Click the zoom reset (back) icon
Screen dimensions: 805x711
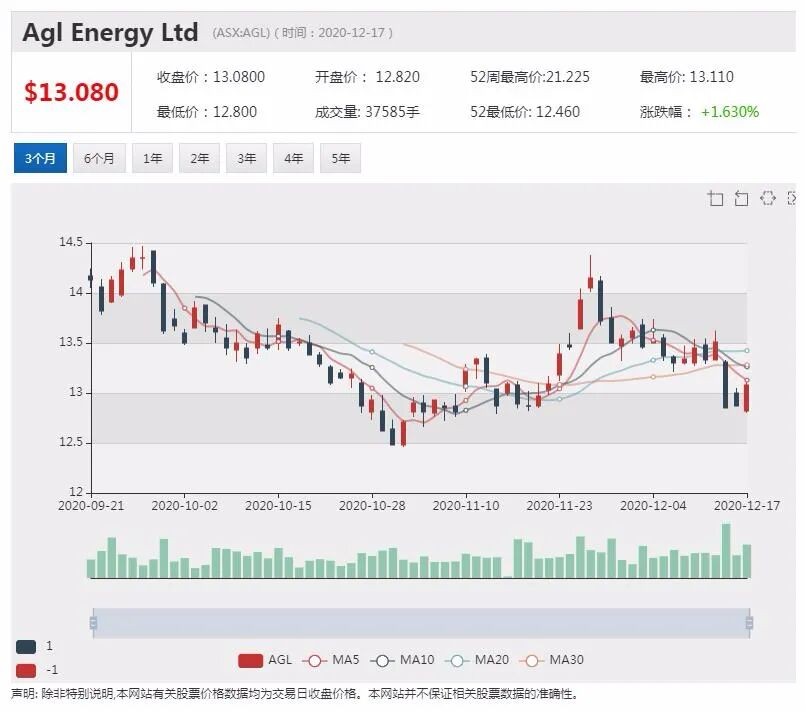click(741, 198)
